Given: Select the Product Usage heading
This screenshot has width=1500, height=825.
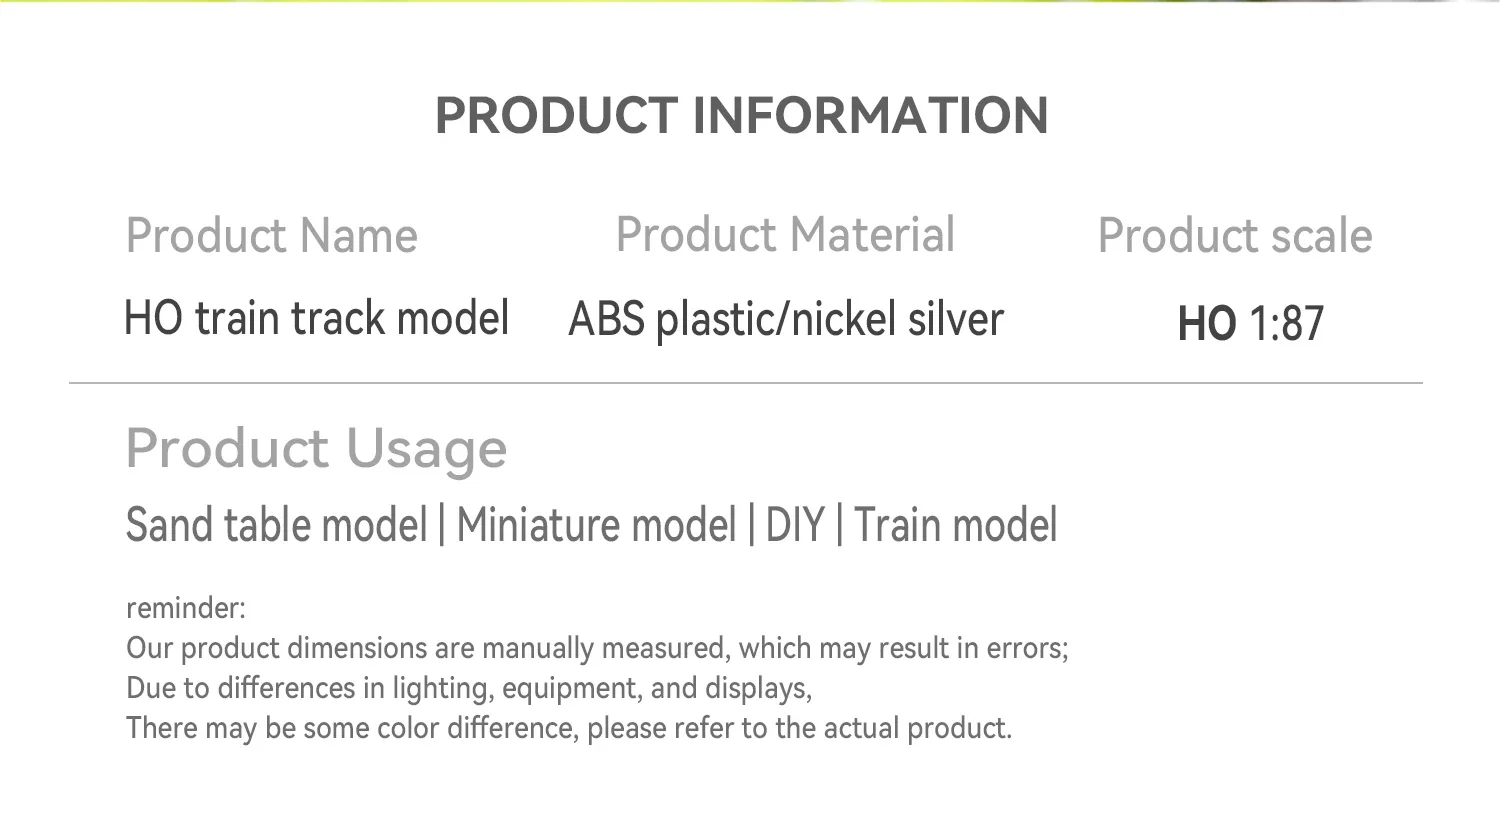Looking at the screenshot, I should [x=316, y=449].
